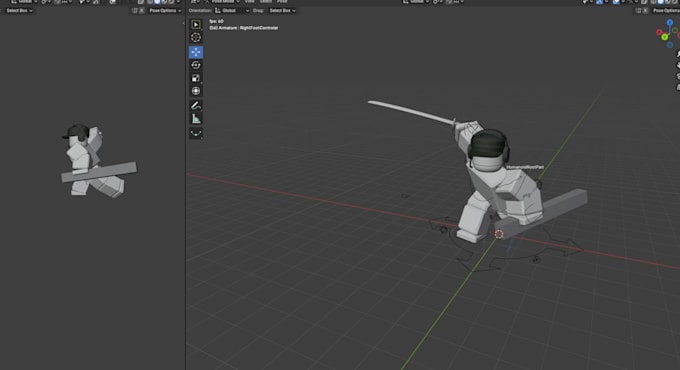Open the Orientation Global dropdown
This screenshot has height=370, width=680.
pyautogui.click(x=232, y=10)
